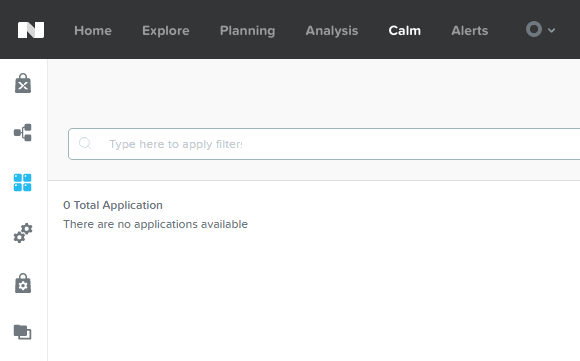The height and width of the screenshot is (361, 580).
Task: Open the Marketplace shopping bag icon
Action: coord(23,83)
